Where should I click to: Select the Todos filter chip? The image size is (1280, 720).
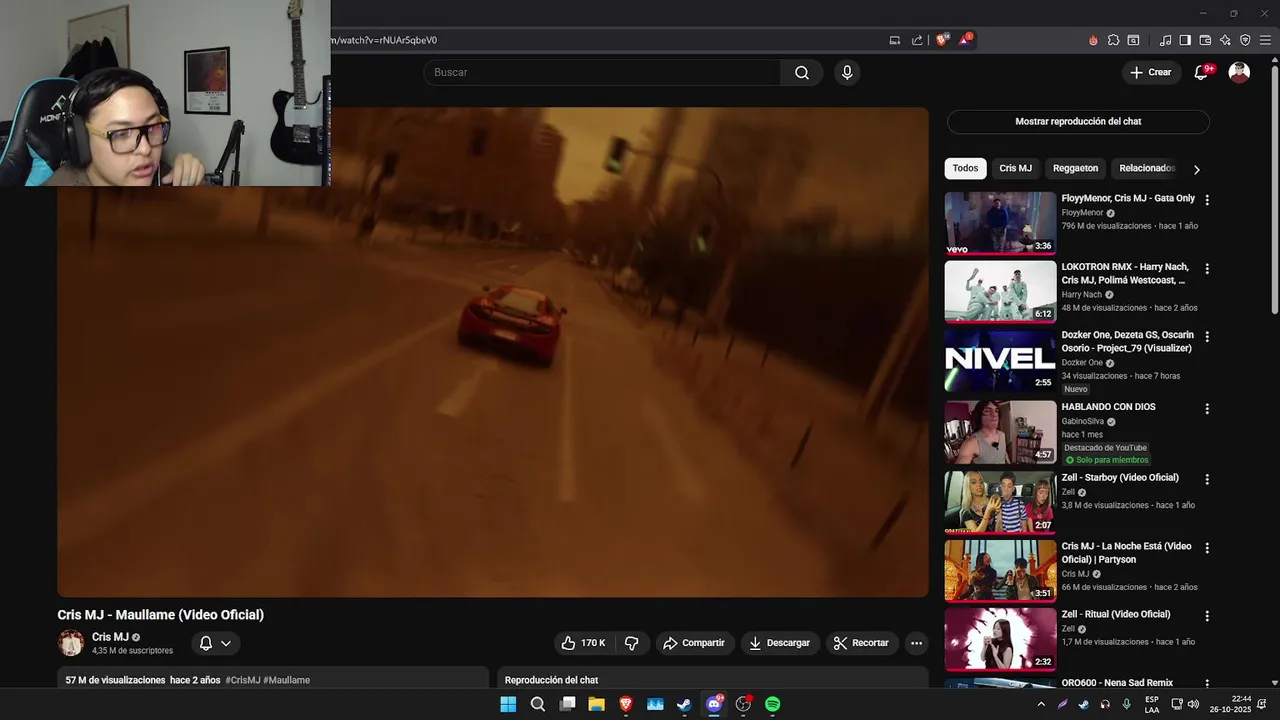click(965, 168)
